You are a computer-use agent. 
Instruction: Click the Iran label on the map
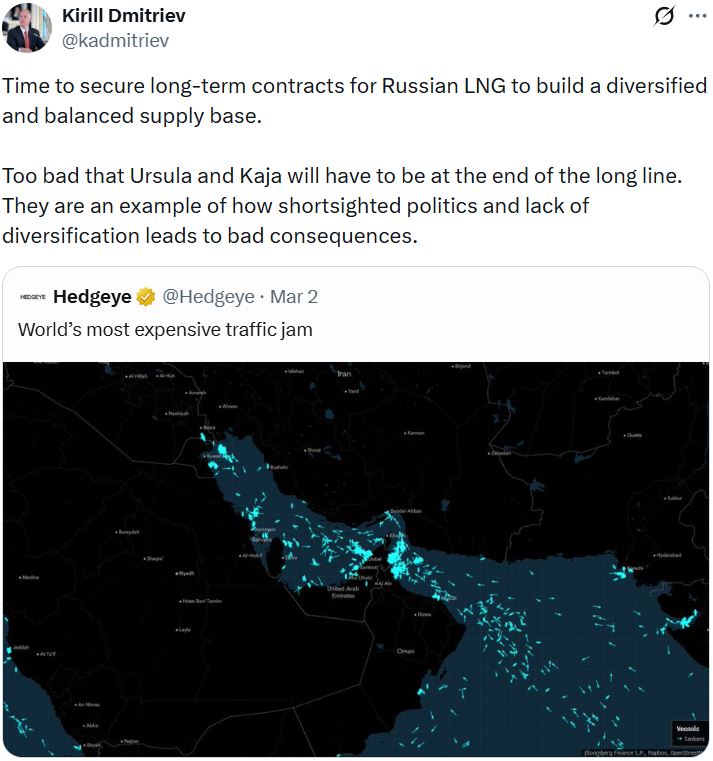345,374
